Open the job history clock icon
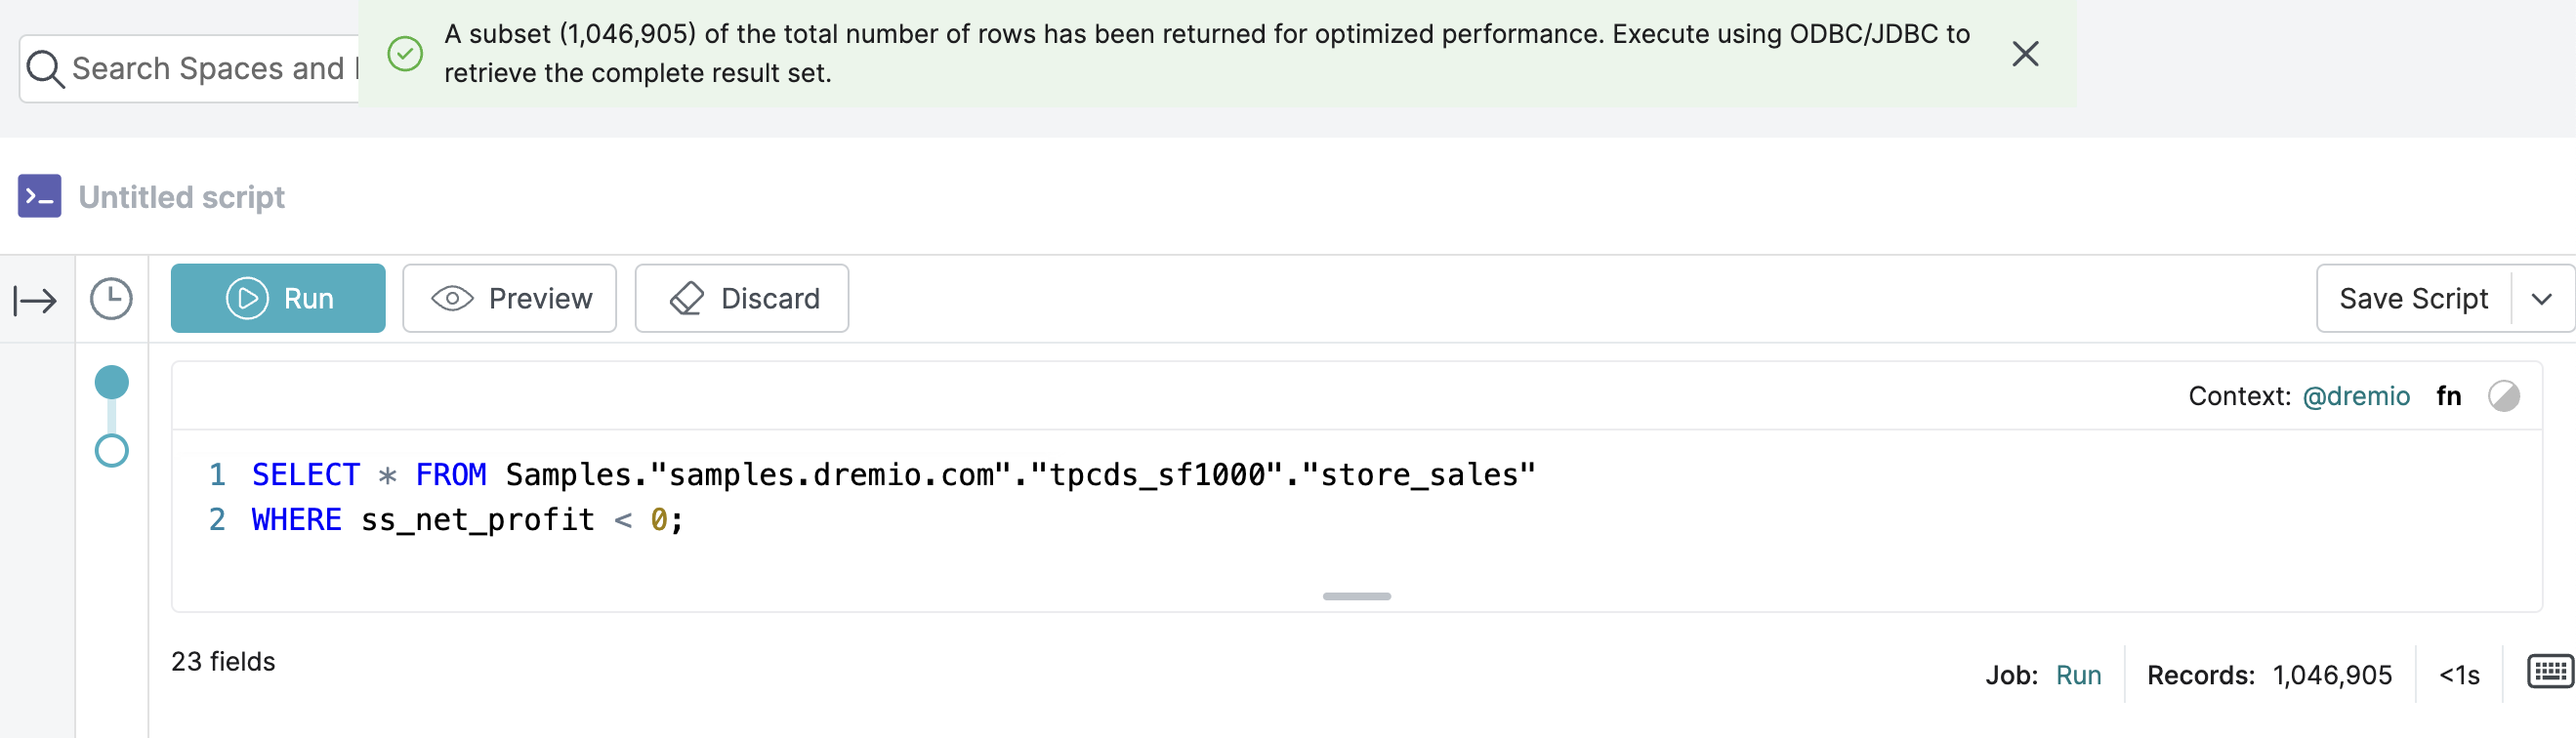The width and height of the screenshot is (2576, 738). (x=111, y=299)
